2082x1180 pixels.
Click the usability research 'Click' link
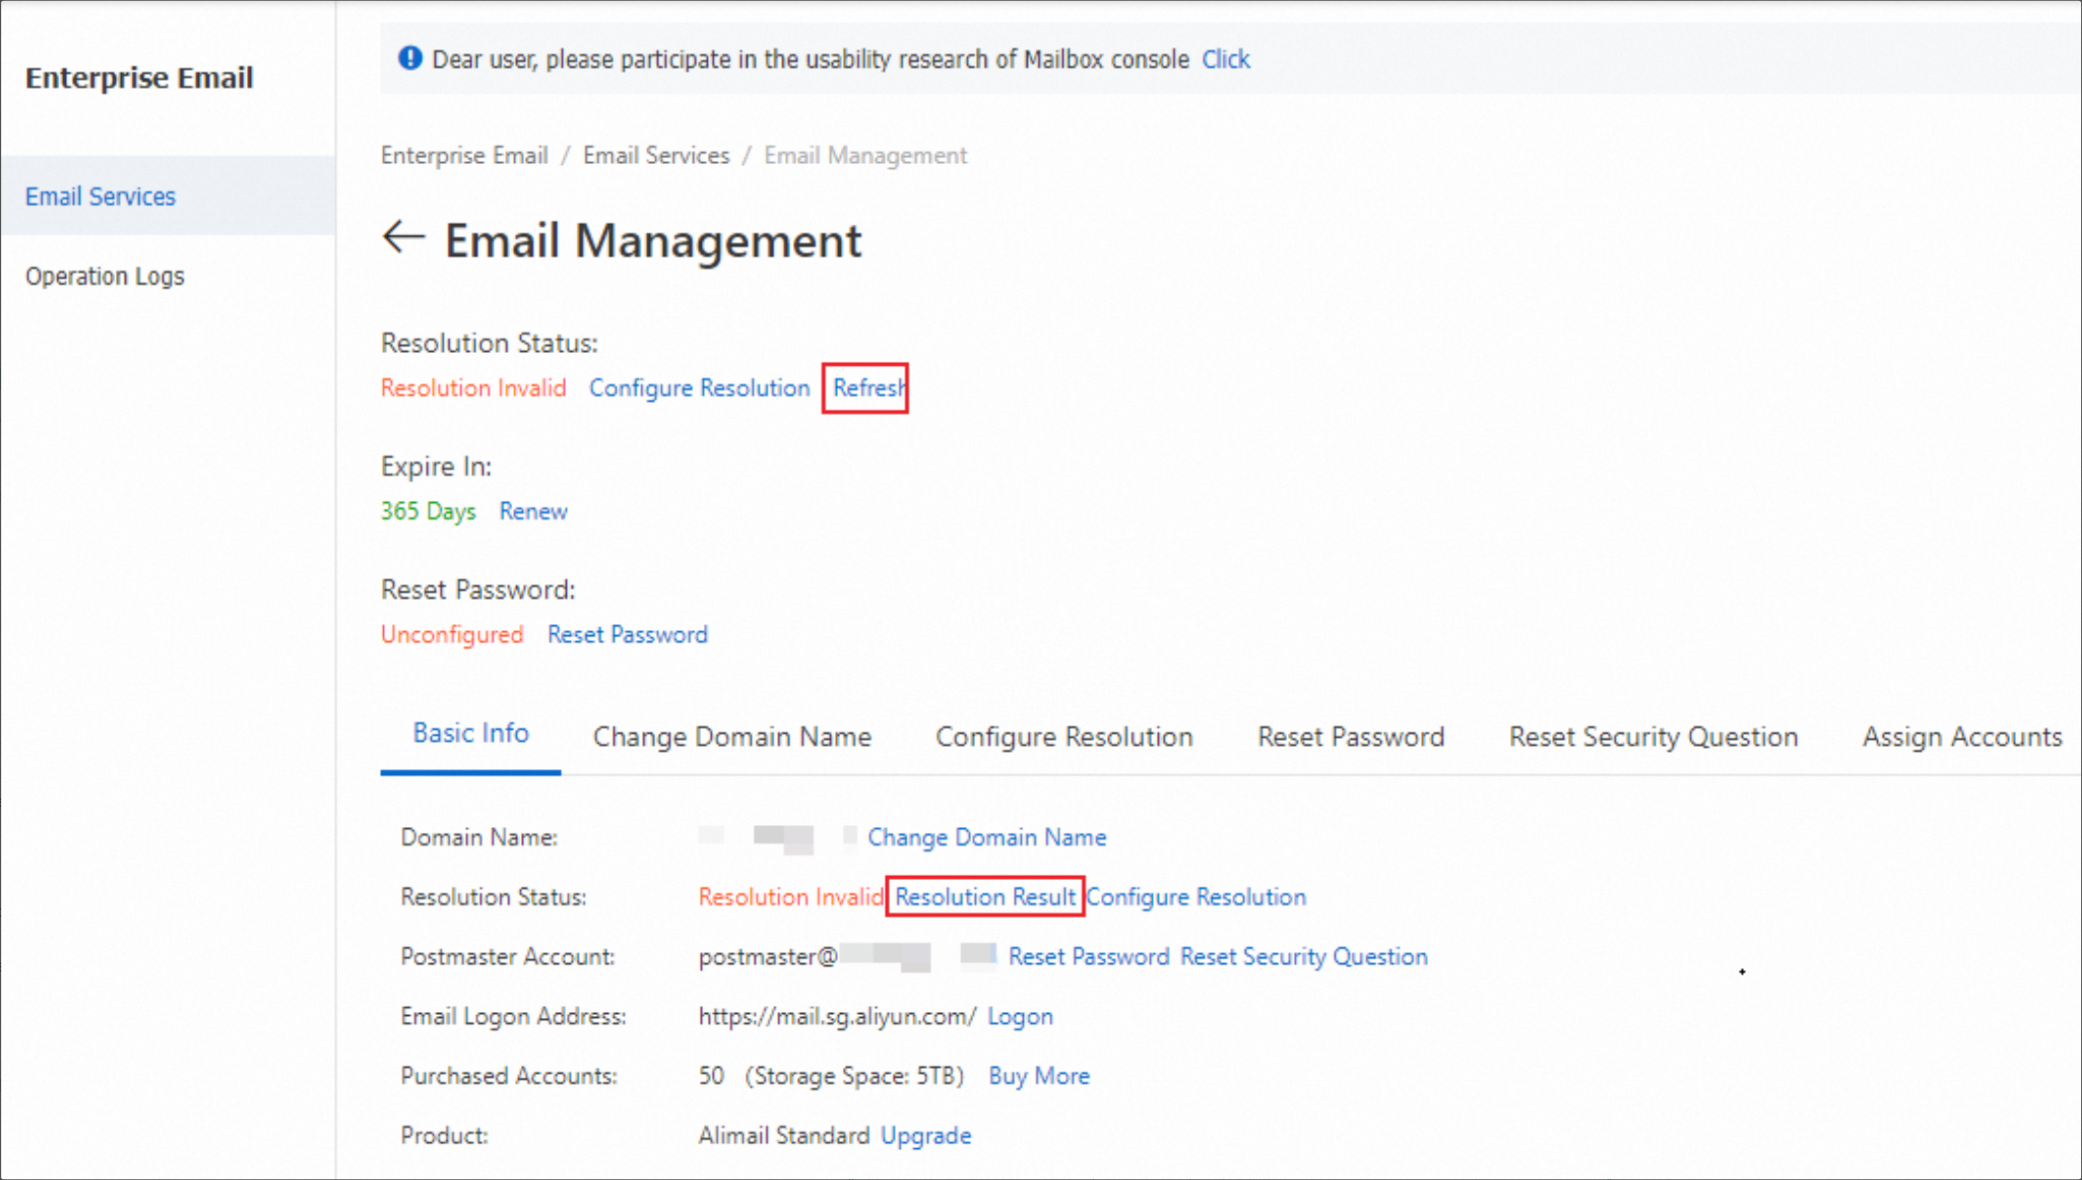[x=1226, y=59]
